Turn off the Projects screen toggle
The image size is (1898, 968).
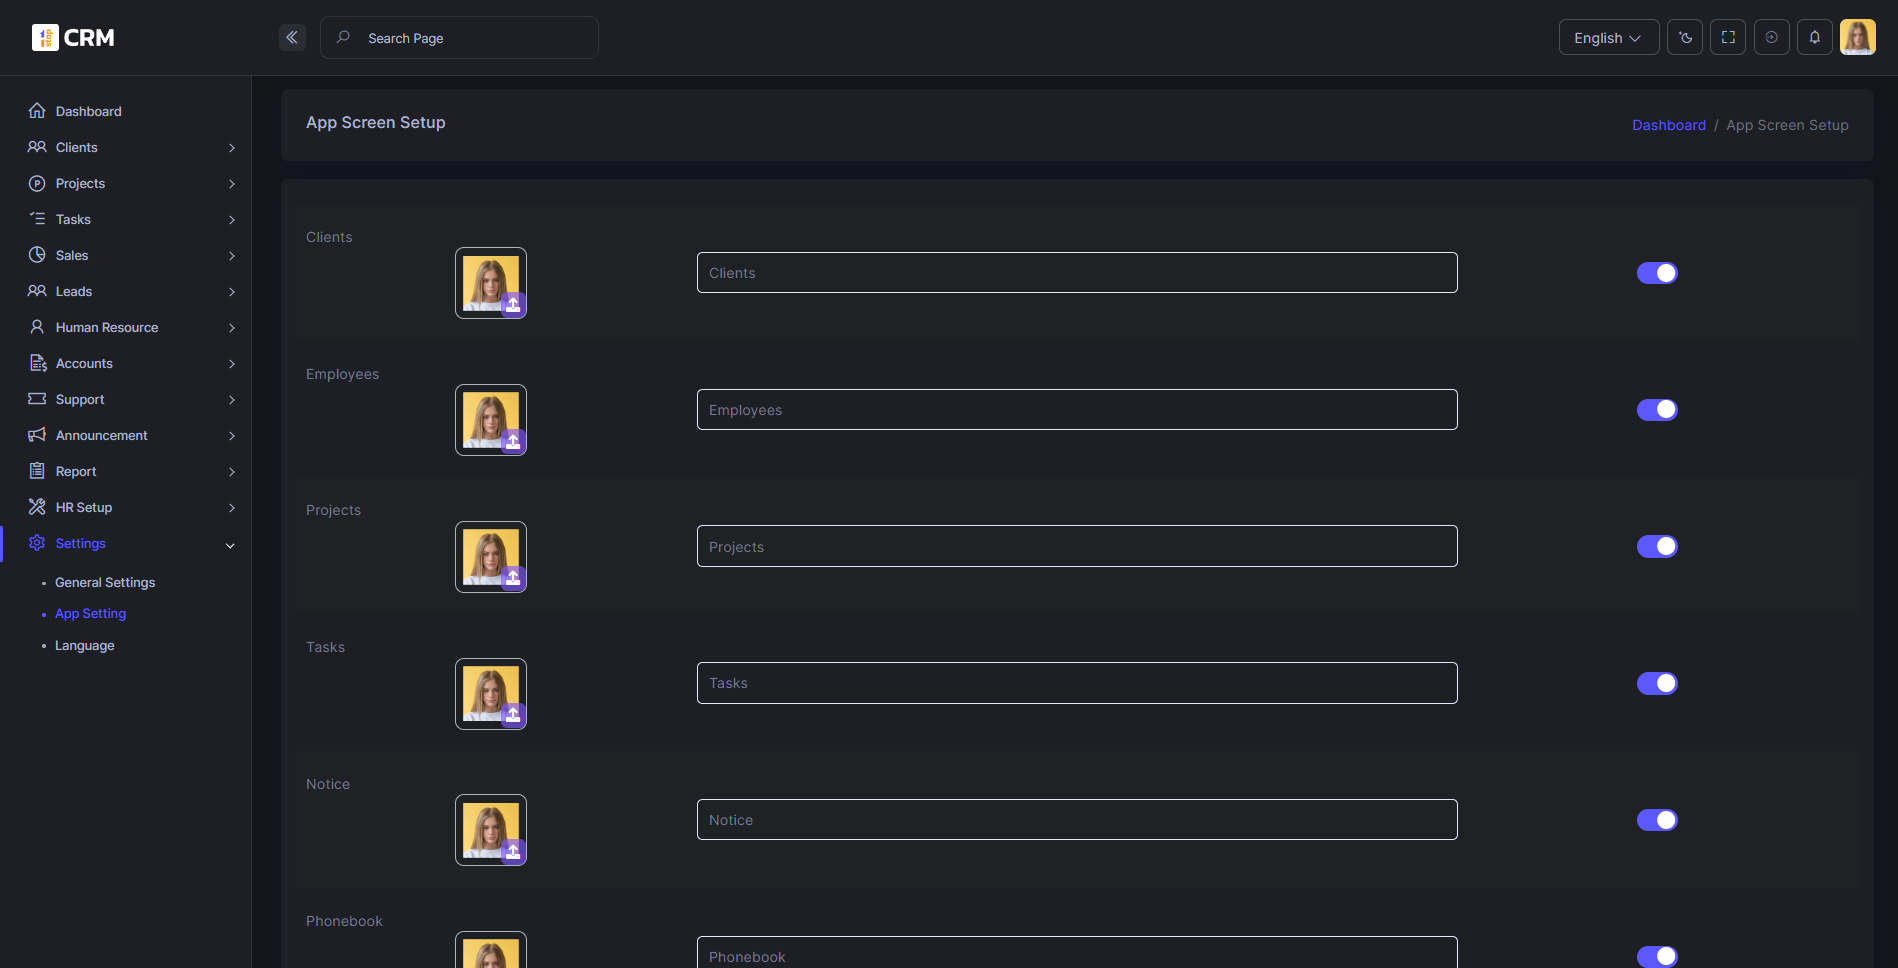pyautogui.click(x=1656, y=546)
